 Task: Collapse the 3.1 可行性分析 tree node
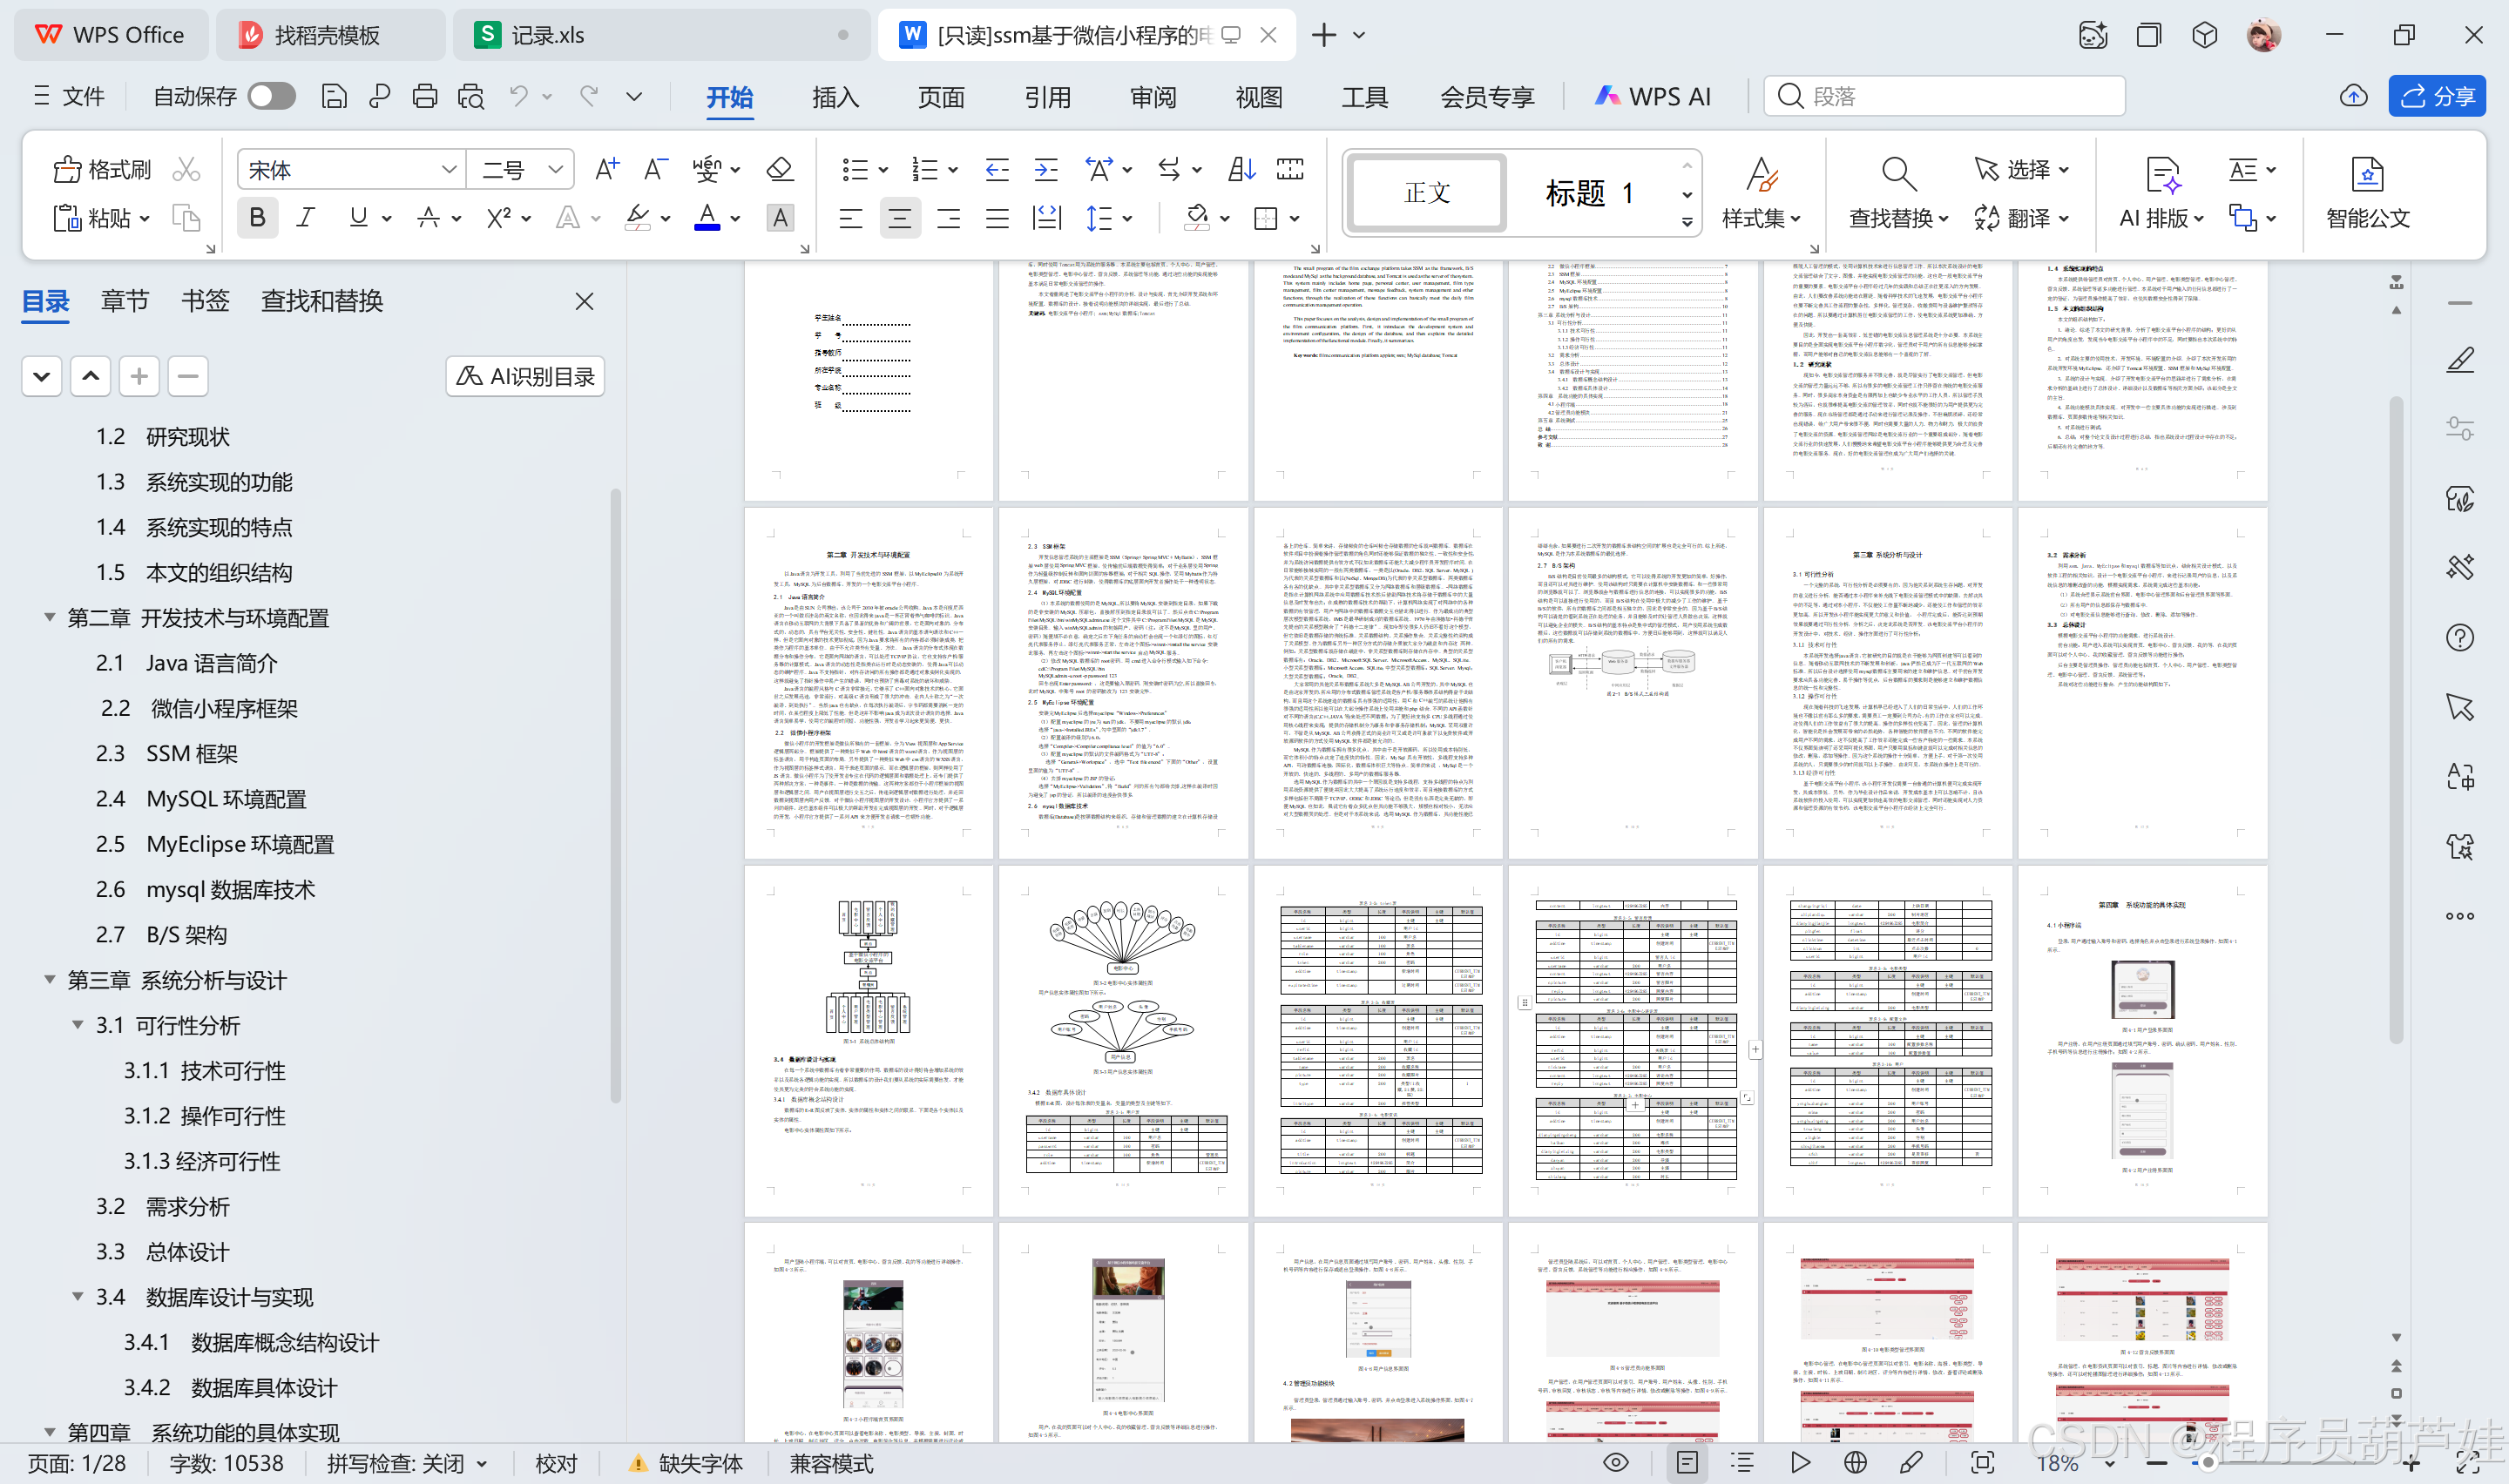tap(77, 1024)
